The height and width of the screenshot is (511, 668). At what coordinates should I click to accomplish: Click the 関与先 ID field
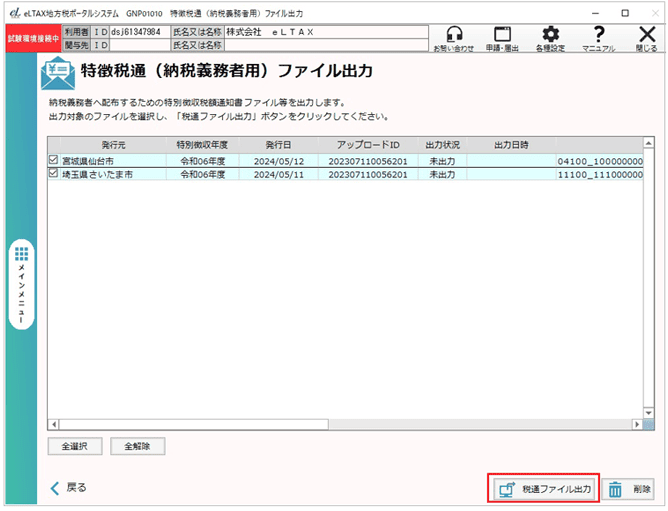pyautogui.click(x=140, y=45)
